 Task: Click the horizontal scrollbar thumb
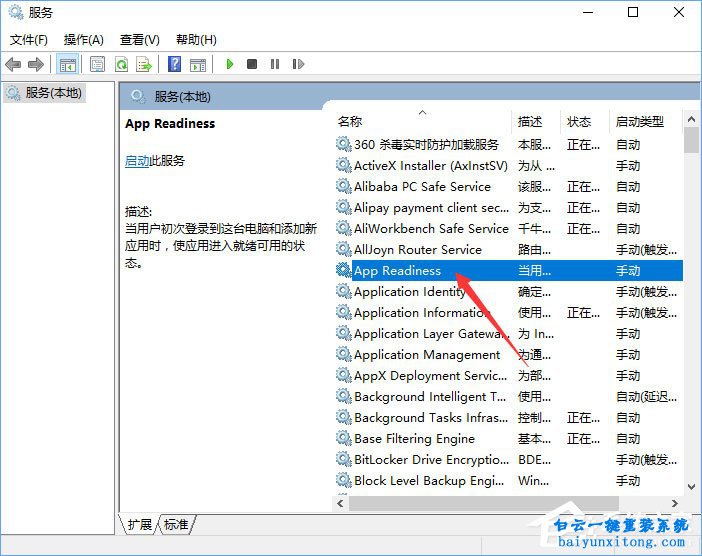click(x=484, y=503)
